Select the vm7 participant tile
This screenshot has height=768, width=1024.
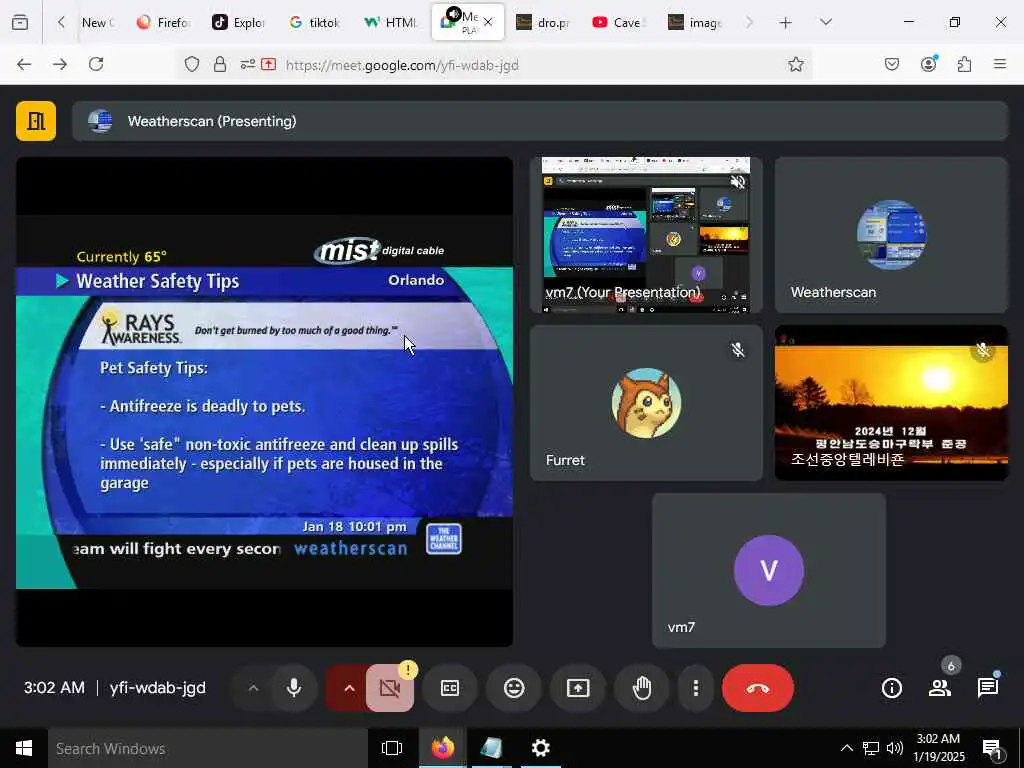(x=769, y=571)
